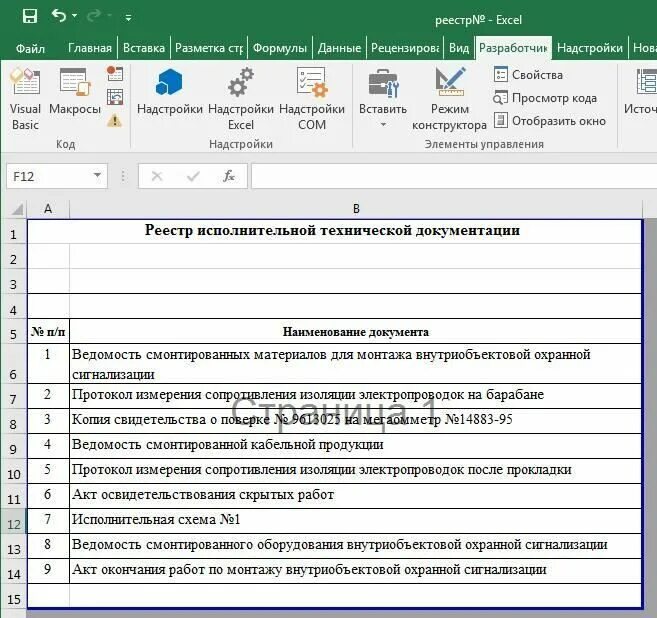Click title cell Реестр исполнительной технической документации
This screenshot has width=657, height=618.
tap(334, 231)
